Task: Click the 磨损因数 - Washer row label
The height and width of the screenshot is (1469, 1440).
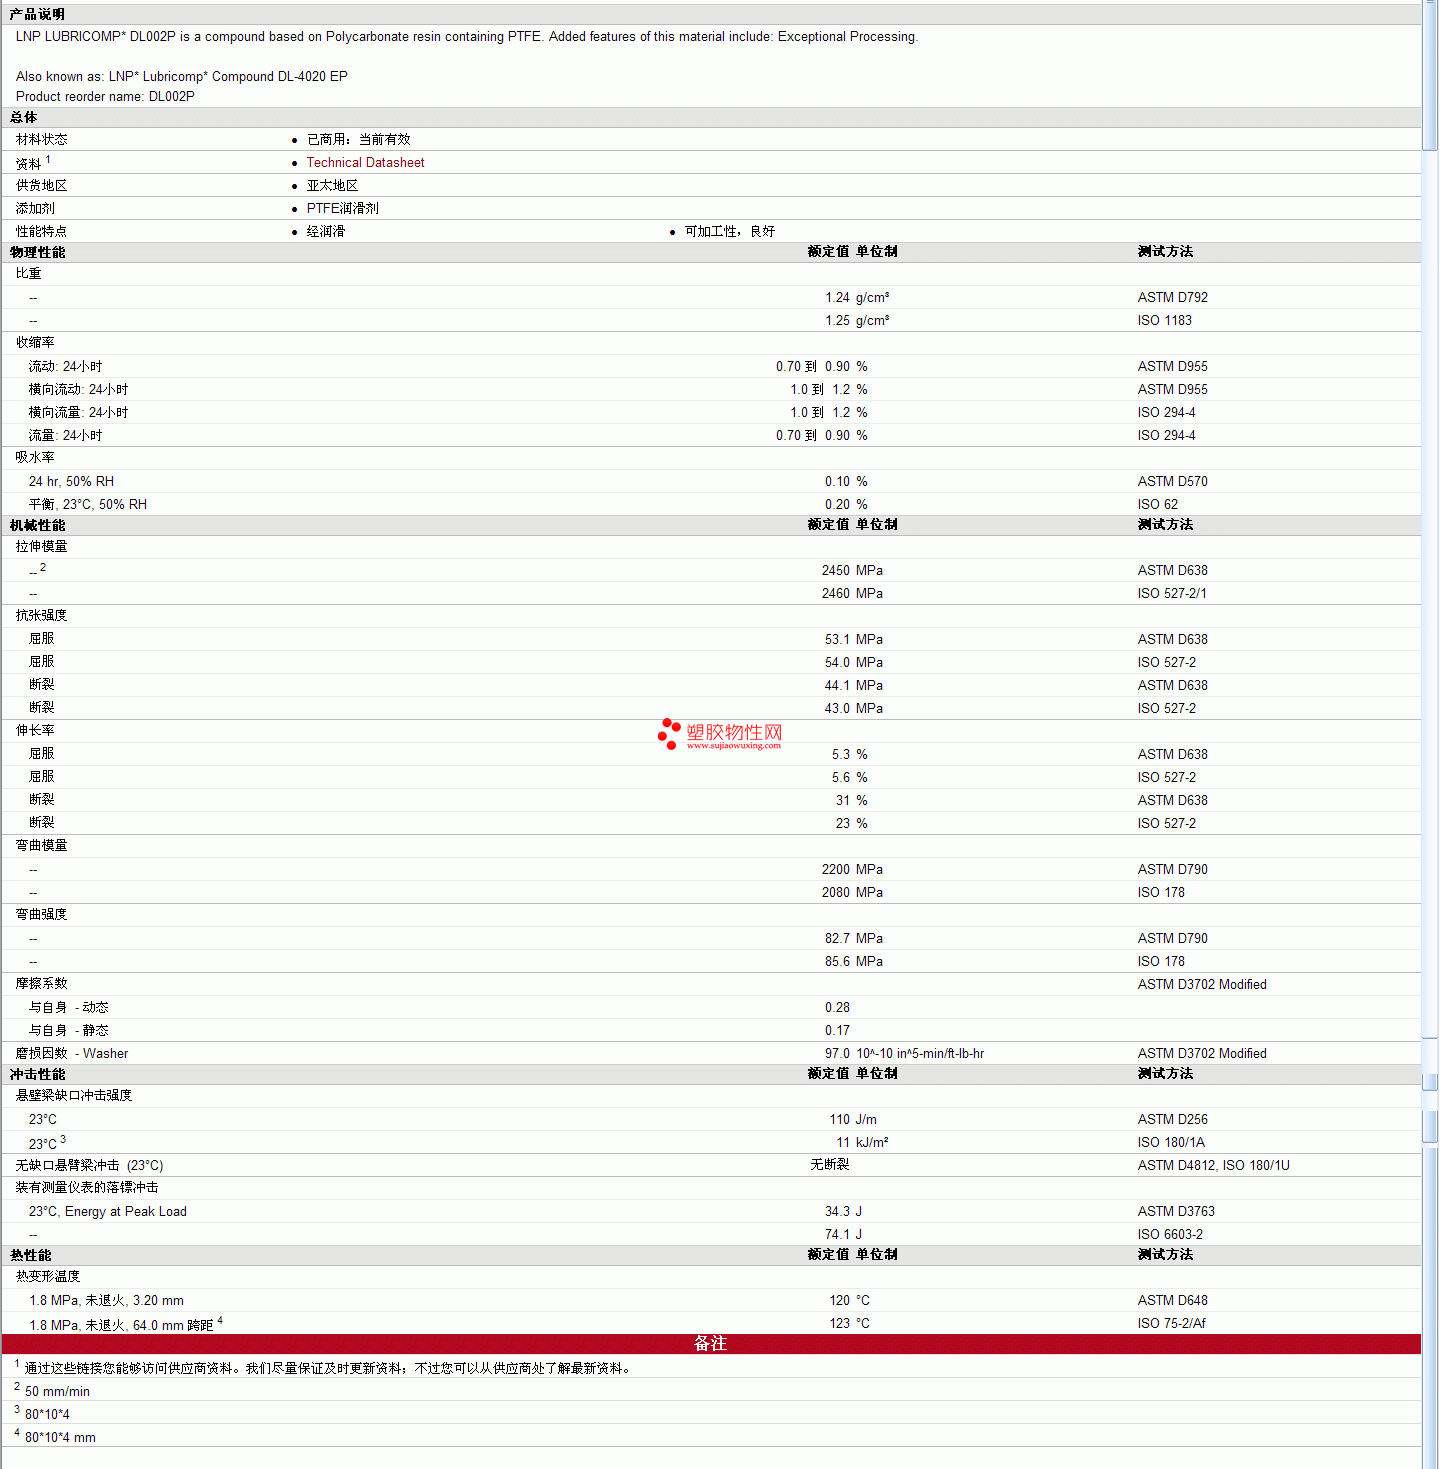Action: (72, 1053)
